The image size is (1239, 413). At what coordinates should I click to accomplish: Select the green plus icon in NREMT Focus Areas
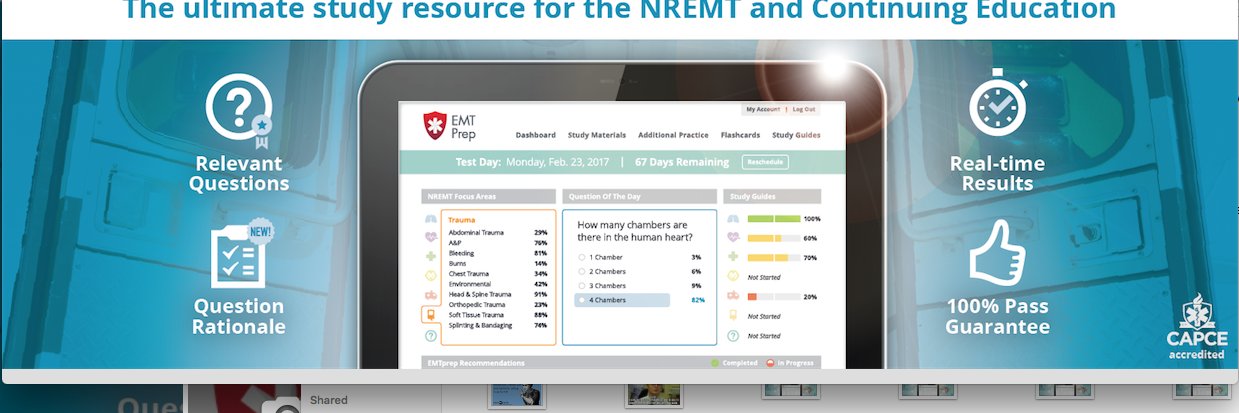point(431,256)
